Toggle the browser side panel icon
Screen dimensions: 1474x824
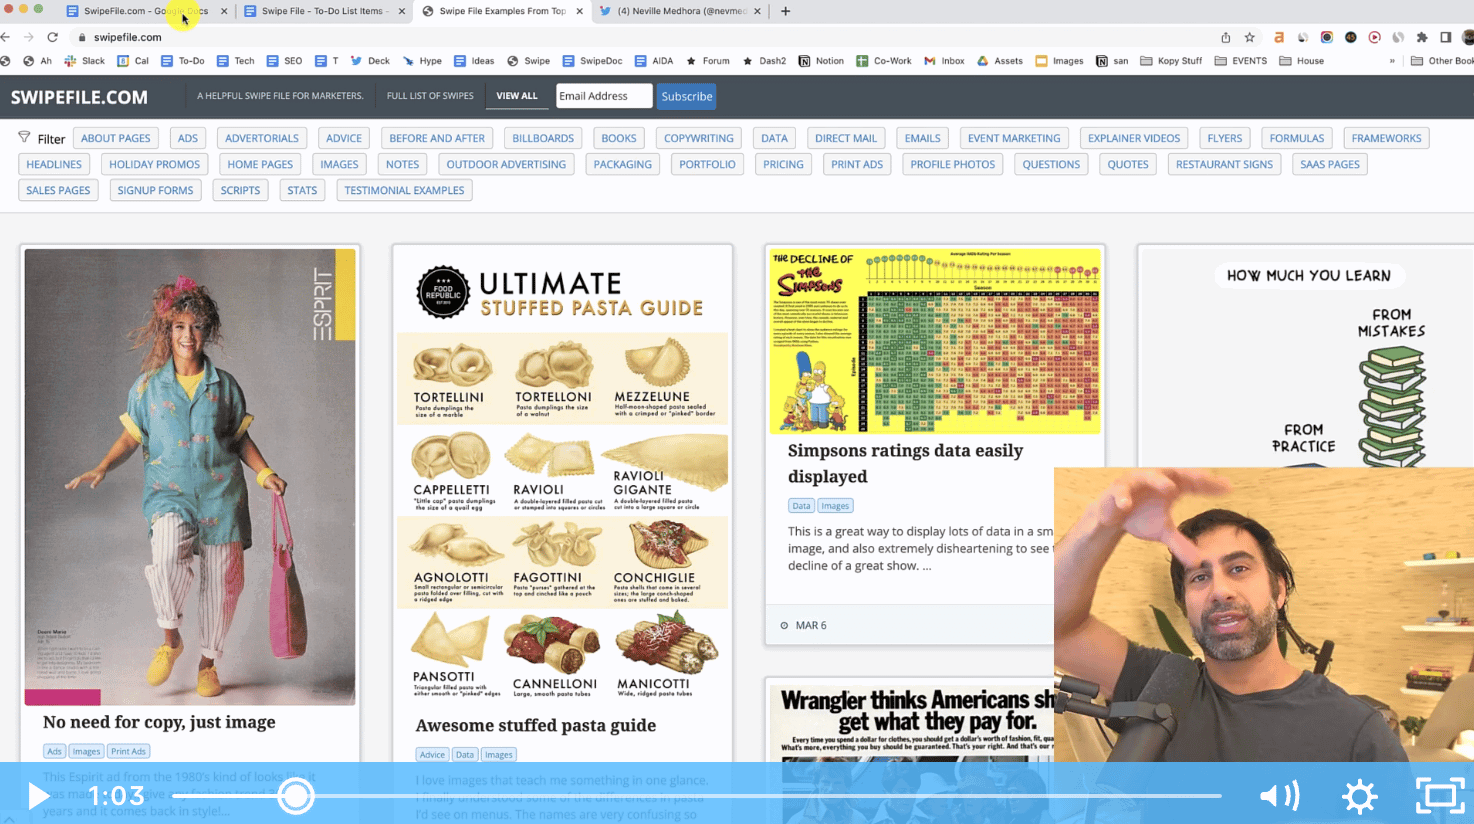tap(1446, 37)
